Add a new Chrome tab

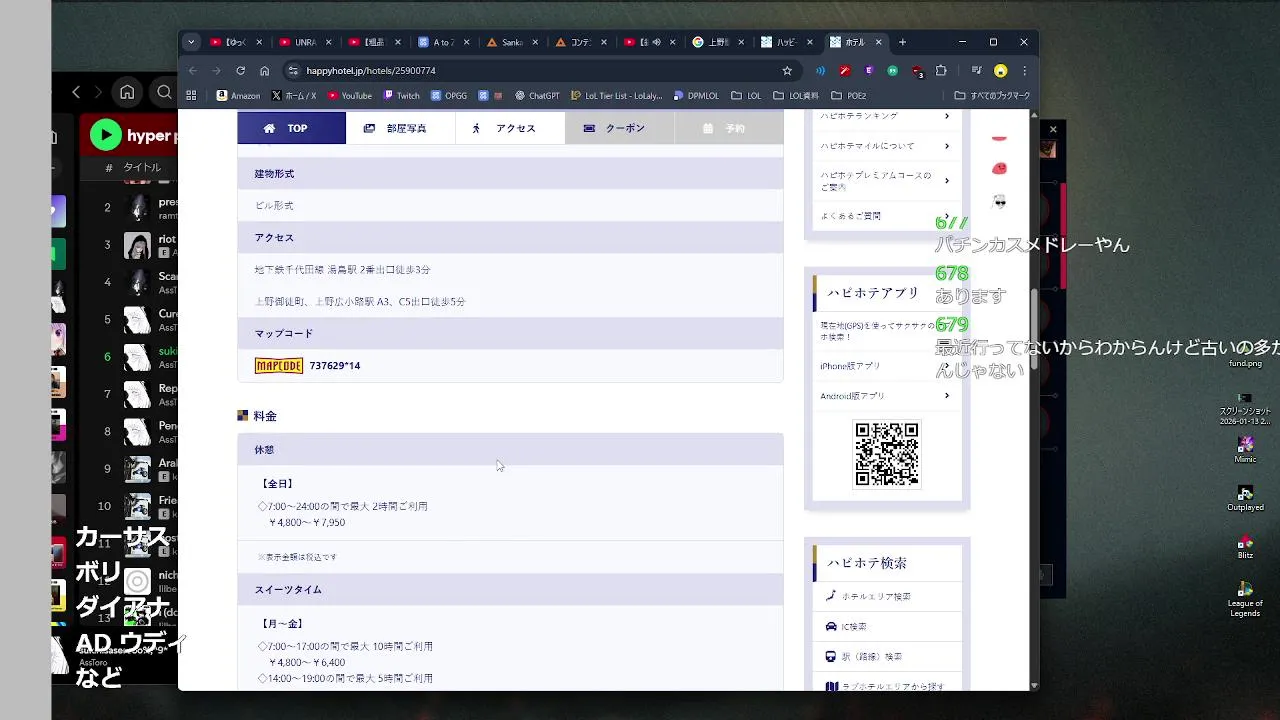click(x=902, y=42)
